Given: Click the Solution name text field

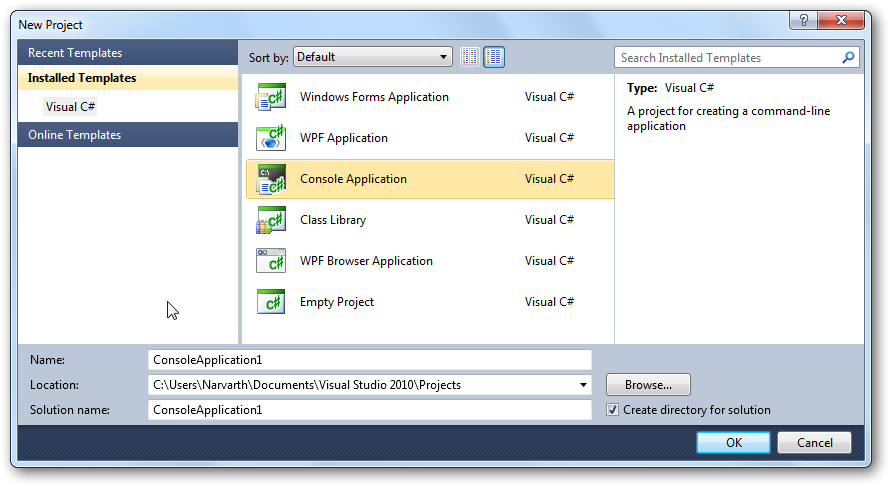Looking at the screenshot, I should pos(369,410).
